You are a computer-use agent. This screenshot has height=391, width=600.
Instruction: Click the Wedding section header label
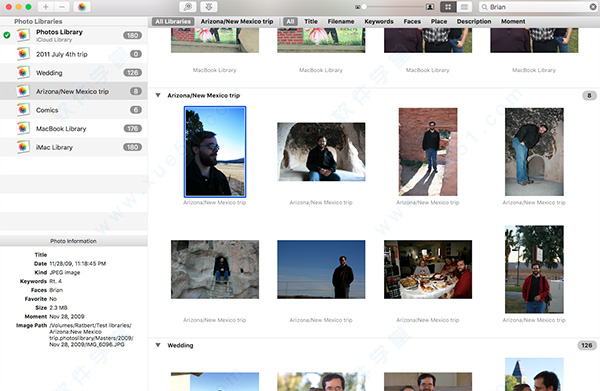180,345
